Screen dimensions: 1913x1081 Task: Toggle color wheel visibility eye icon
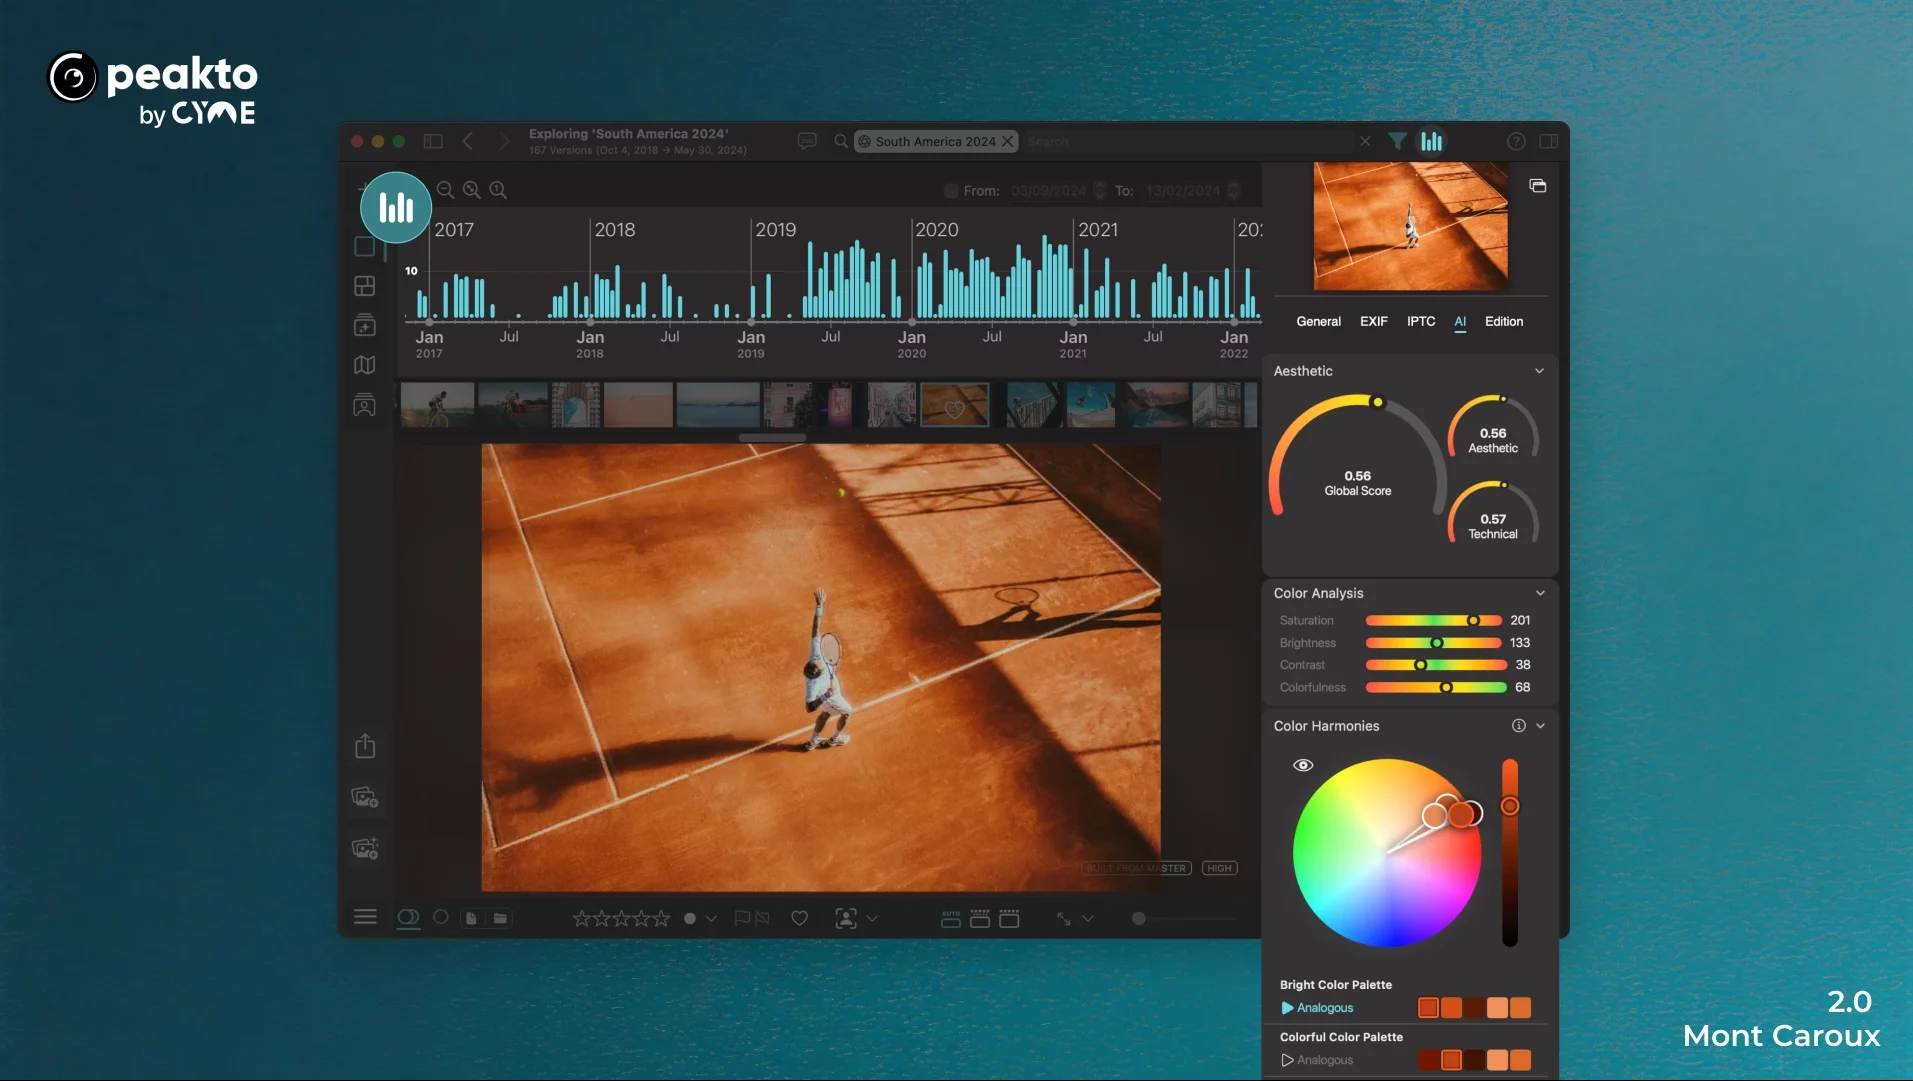(x=1303, y=765)
